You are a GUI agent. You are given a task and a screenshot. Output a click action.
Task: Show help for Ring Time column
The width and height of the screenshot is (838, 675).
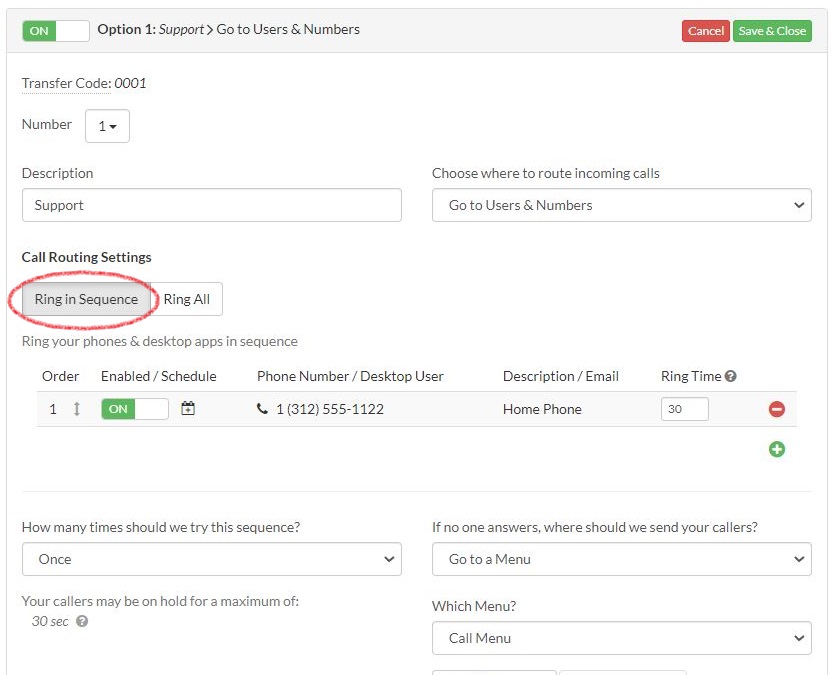[731, 377]
